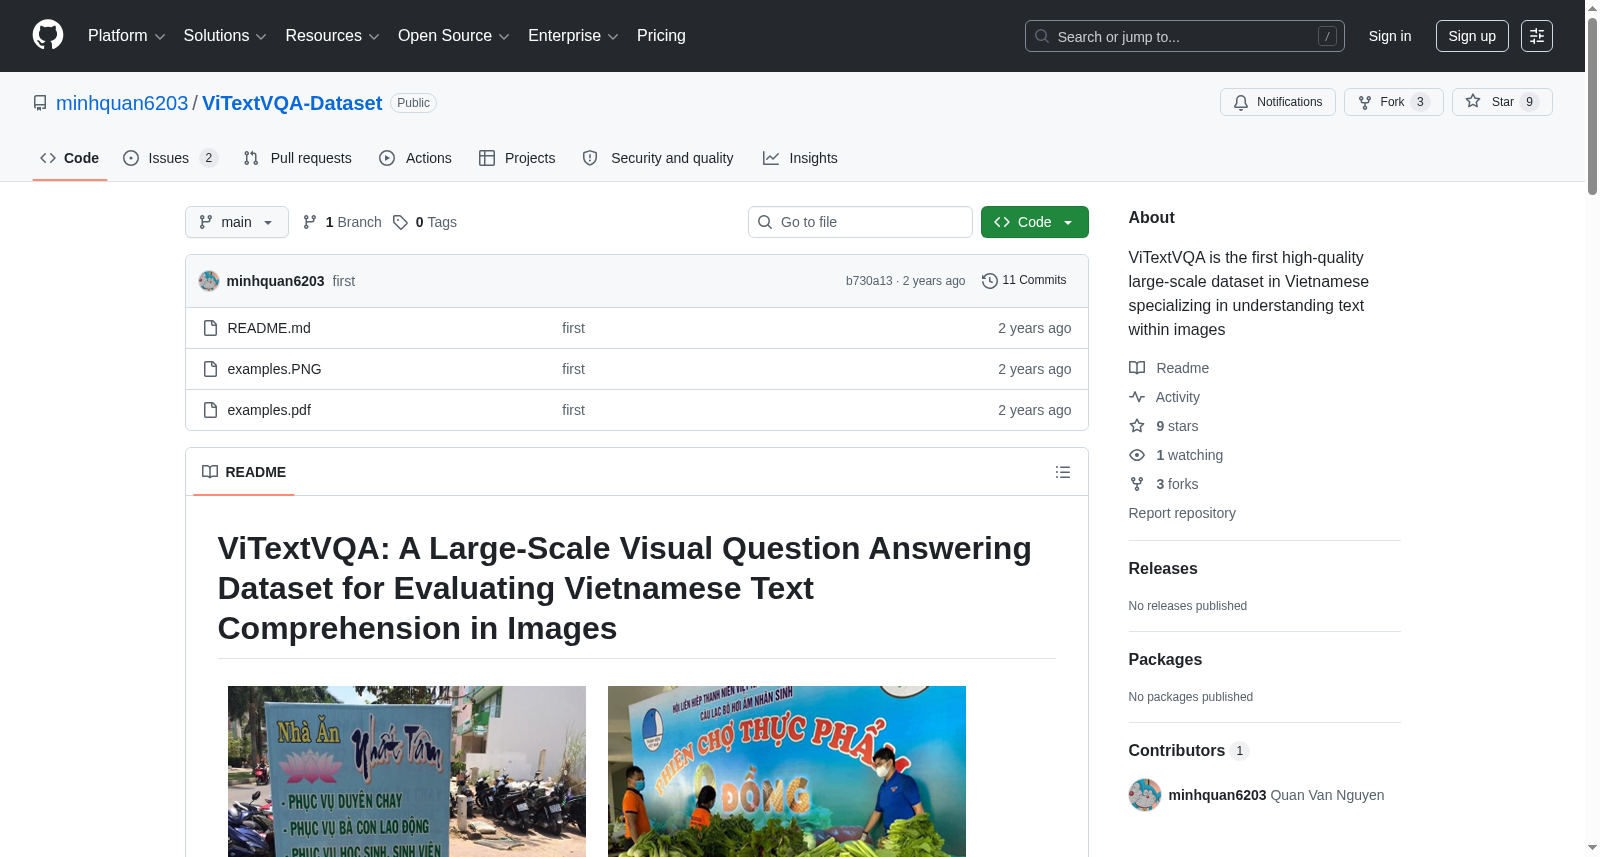The width and height of the screenshot is (1600, 857).
Task: Click the book icon beside Readme
Action: tap(1137, 368)
